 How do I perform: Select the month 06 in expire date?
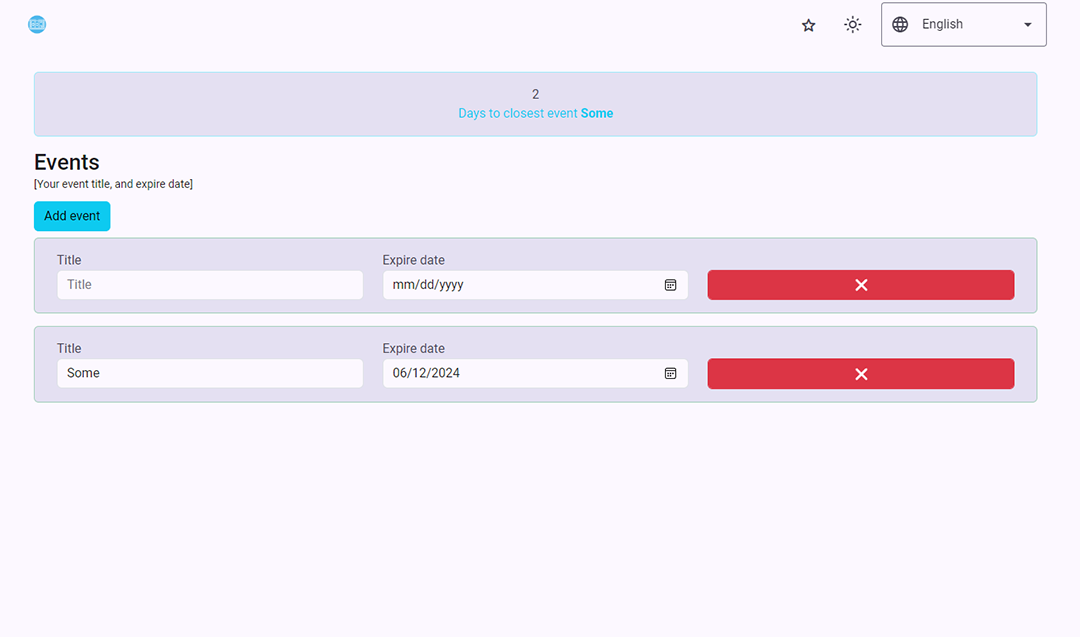click(x=401, y=373)
